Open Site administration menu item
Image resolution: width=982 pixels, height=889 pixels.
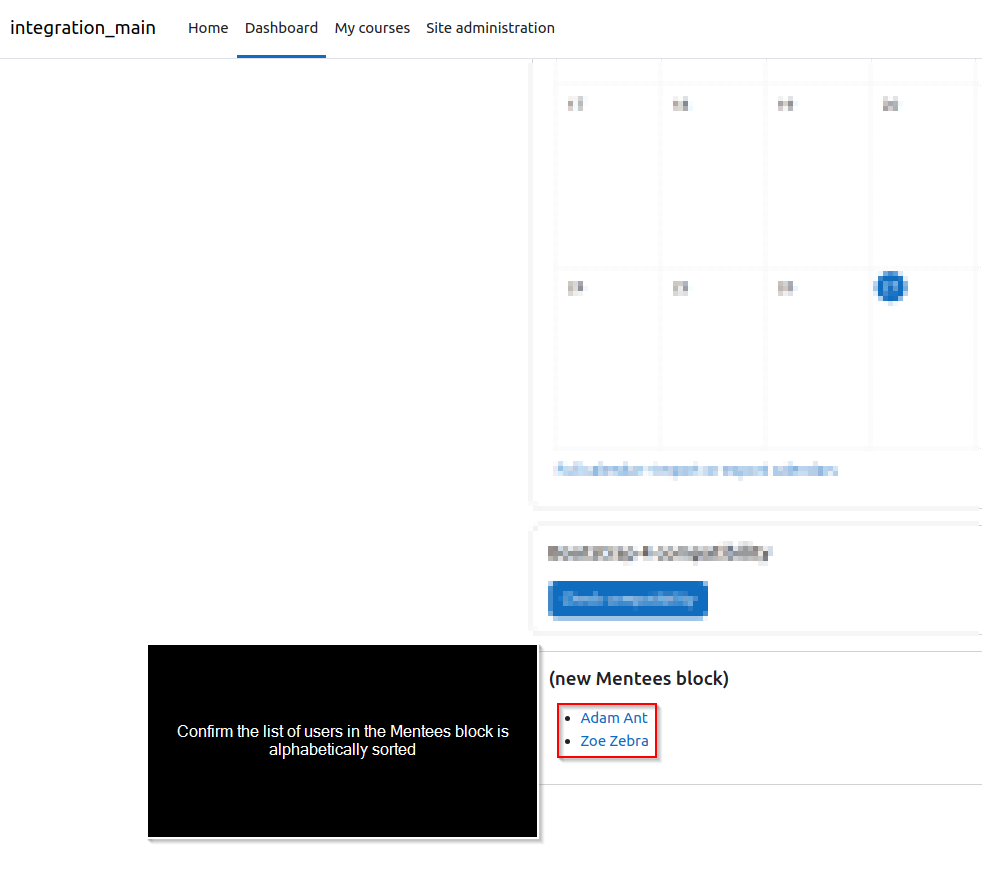click(490, 28)
